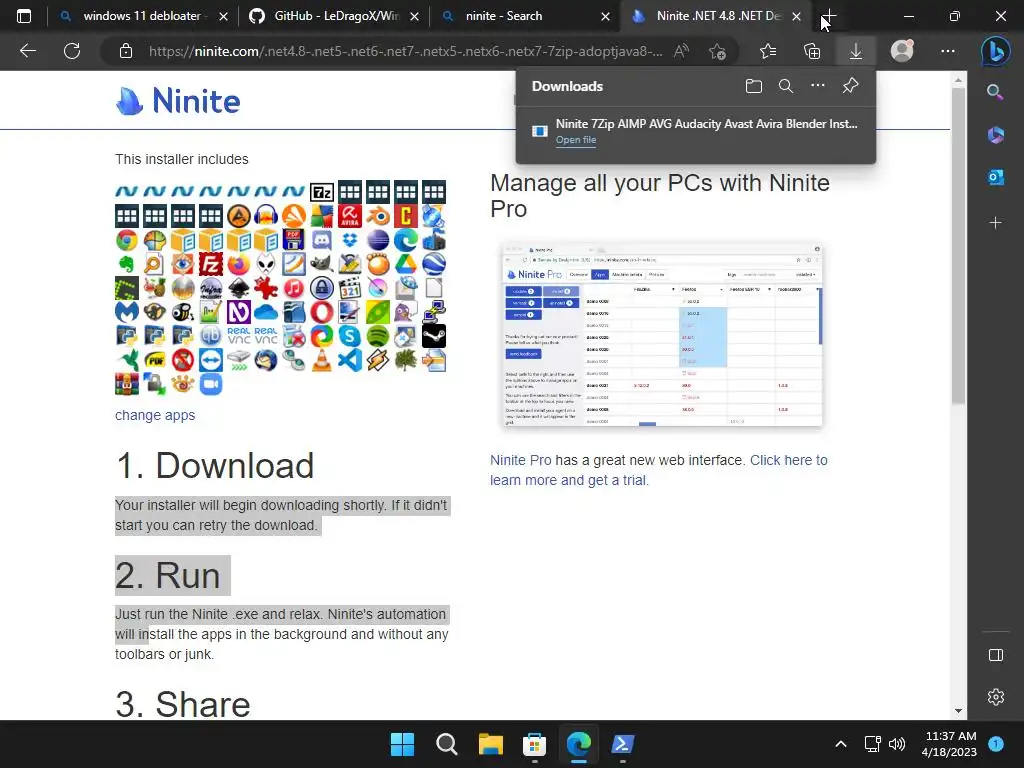The image size is (1024, 768).
Task: Show hidden system tray icons
Action: click(841, 744)
